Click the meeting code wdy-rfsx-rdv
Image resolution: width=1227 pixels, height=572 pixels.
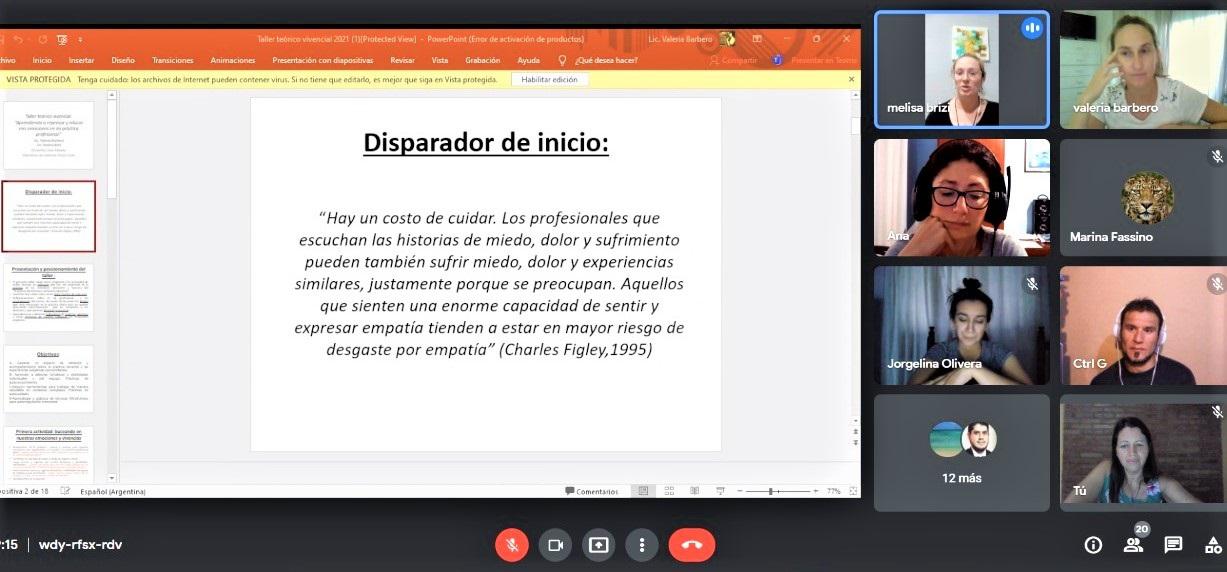click(80, 545)
